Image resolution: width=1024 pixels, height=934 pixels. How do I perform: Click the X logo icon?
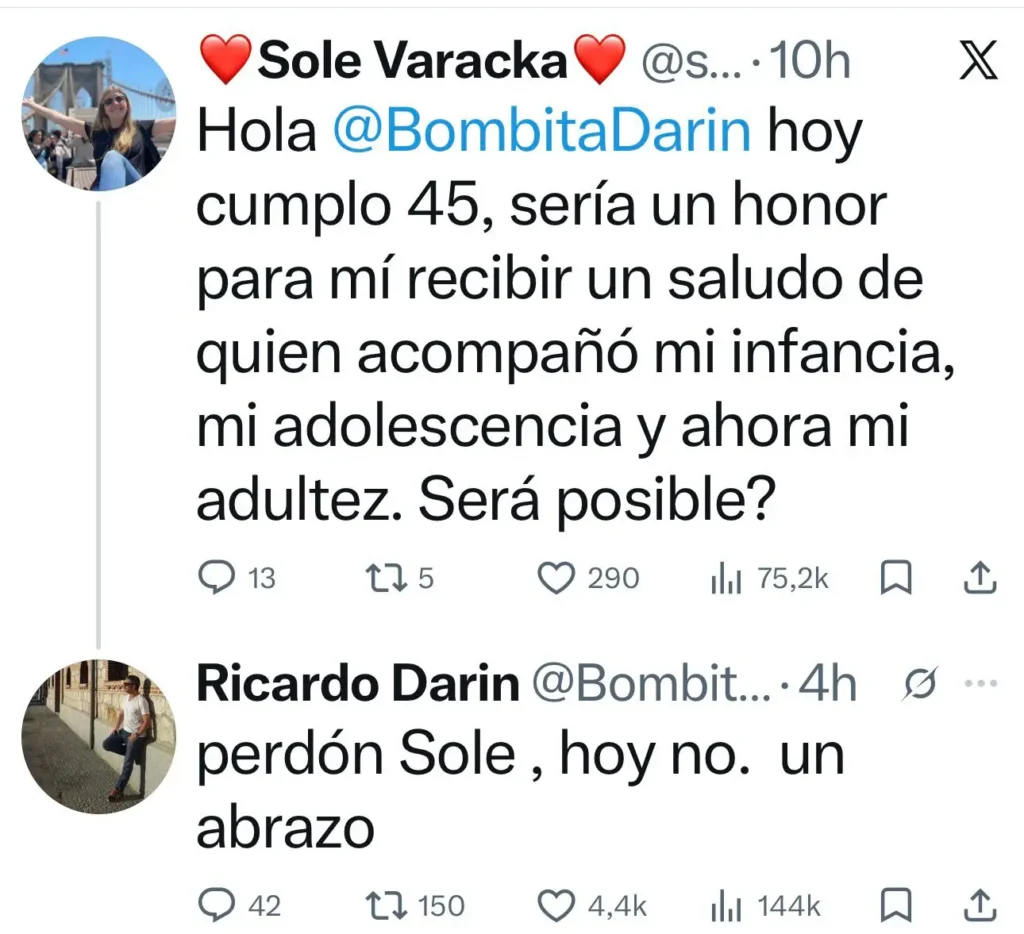pos(977,62)
